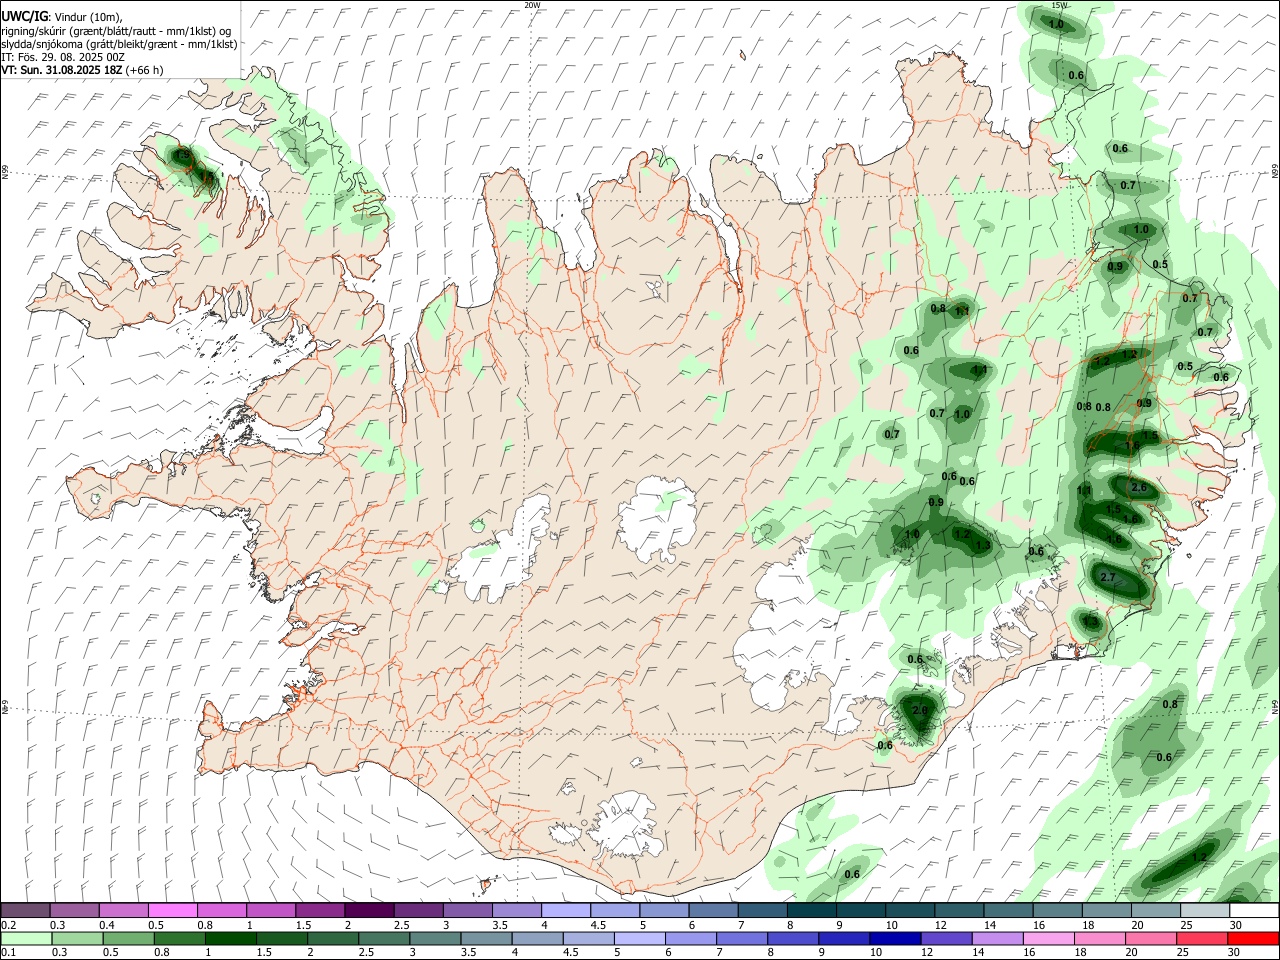The height and width of the screenshot is (960, 1280).
Task: Click the '0.1' label in the lower legend
Action: coord(9,953)
